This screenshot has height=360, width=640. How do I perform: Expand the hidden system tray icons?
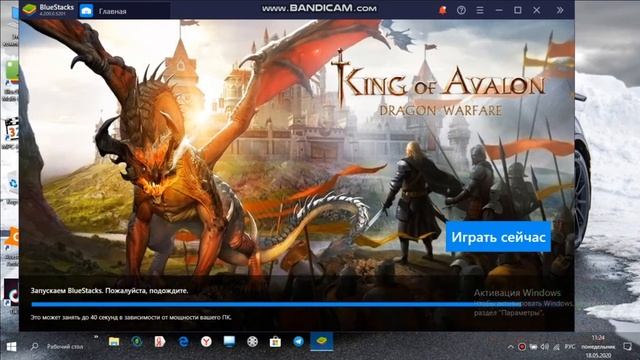(x=510, y=347)
